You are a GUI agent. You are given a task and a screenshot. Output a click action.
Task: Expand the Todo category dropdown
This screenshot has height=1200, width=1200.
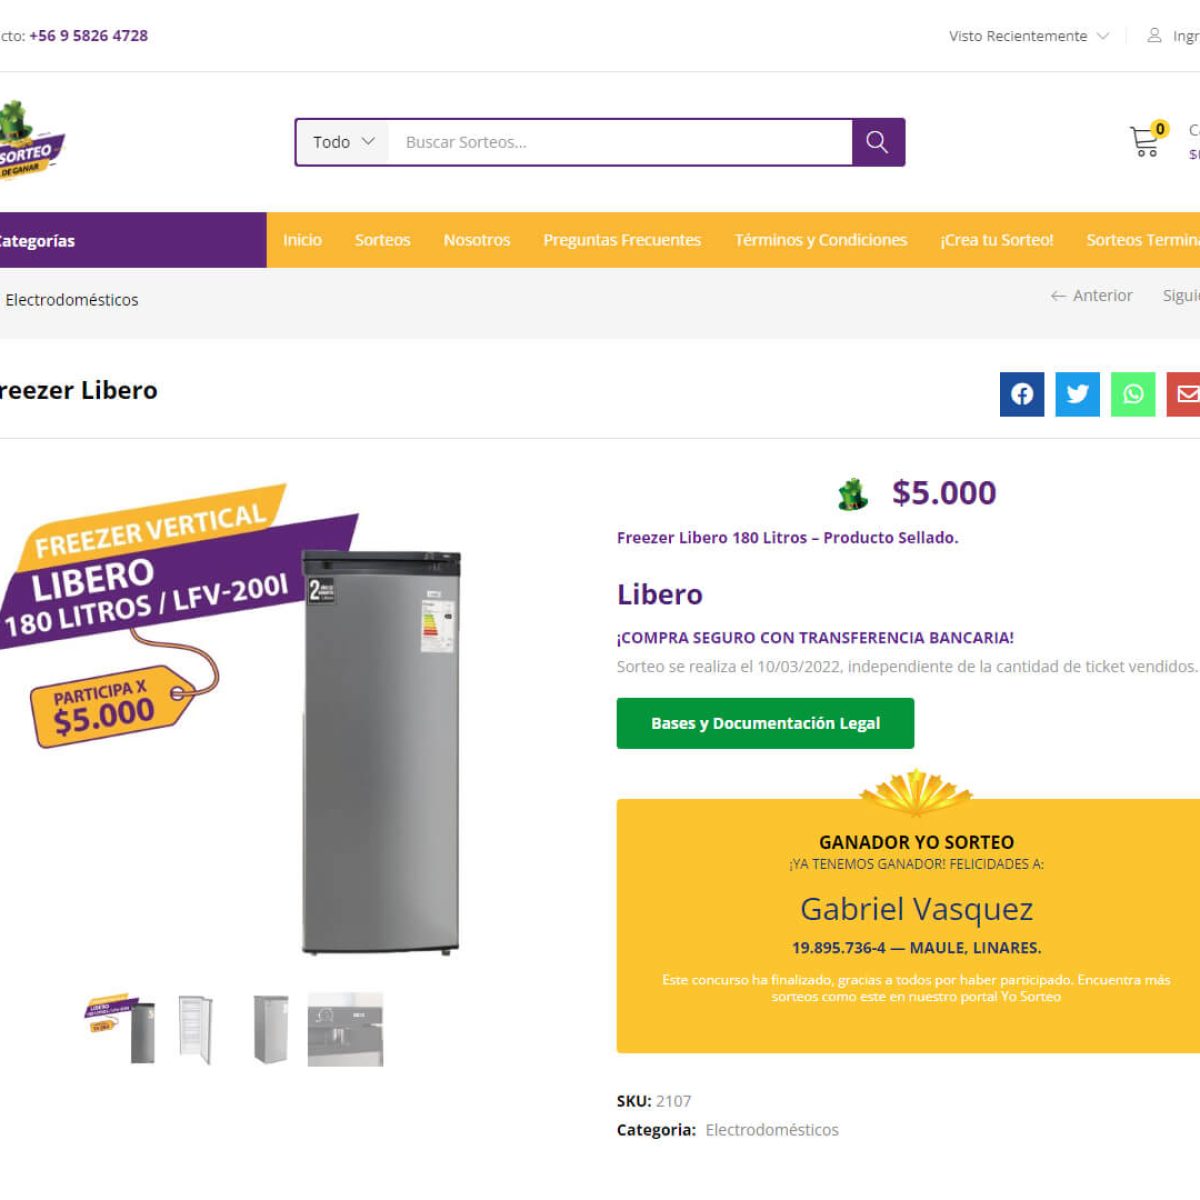click(343, 142)
